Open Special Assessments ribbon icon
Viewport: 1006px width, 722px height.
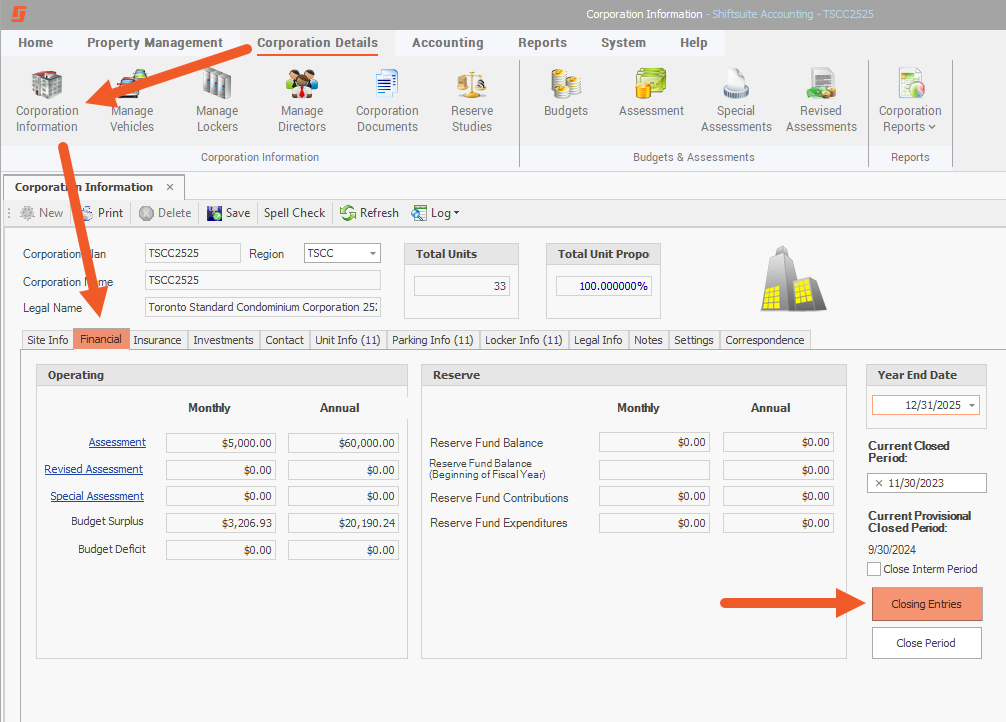(736, 101)
